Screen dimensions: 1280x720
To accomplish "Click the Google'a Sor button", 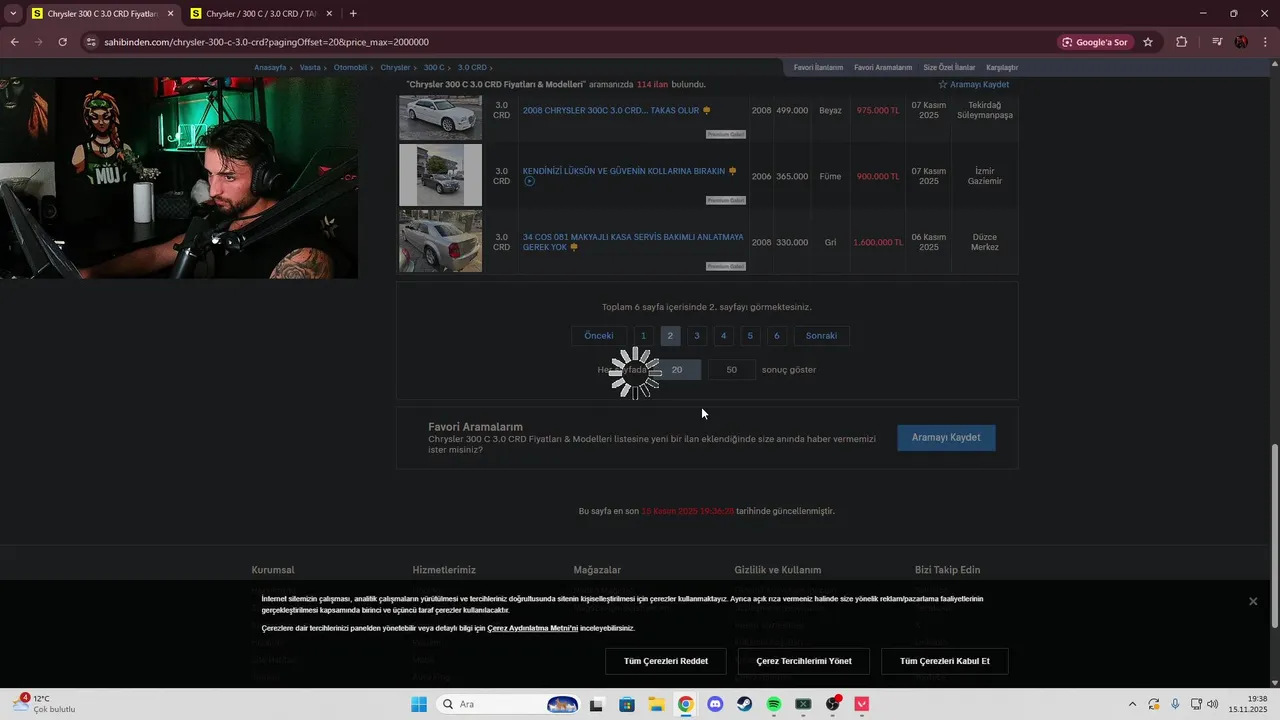I will coord(1095,42).
